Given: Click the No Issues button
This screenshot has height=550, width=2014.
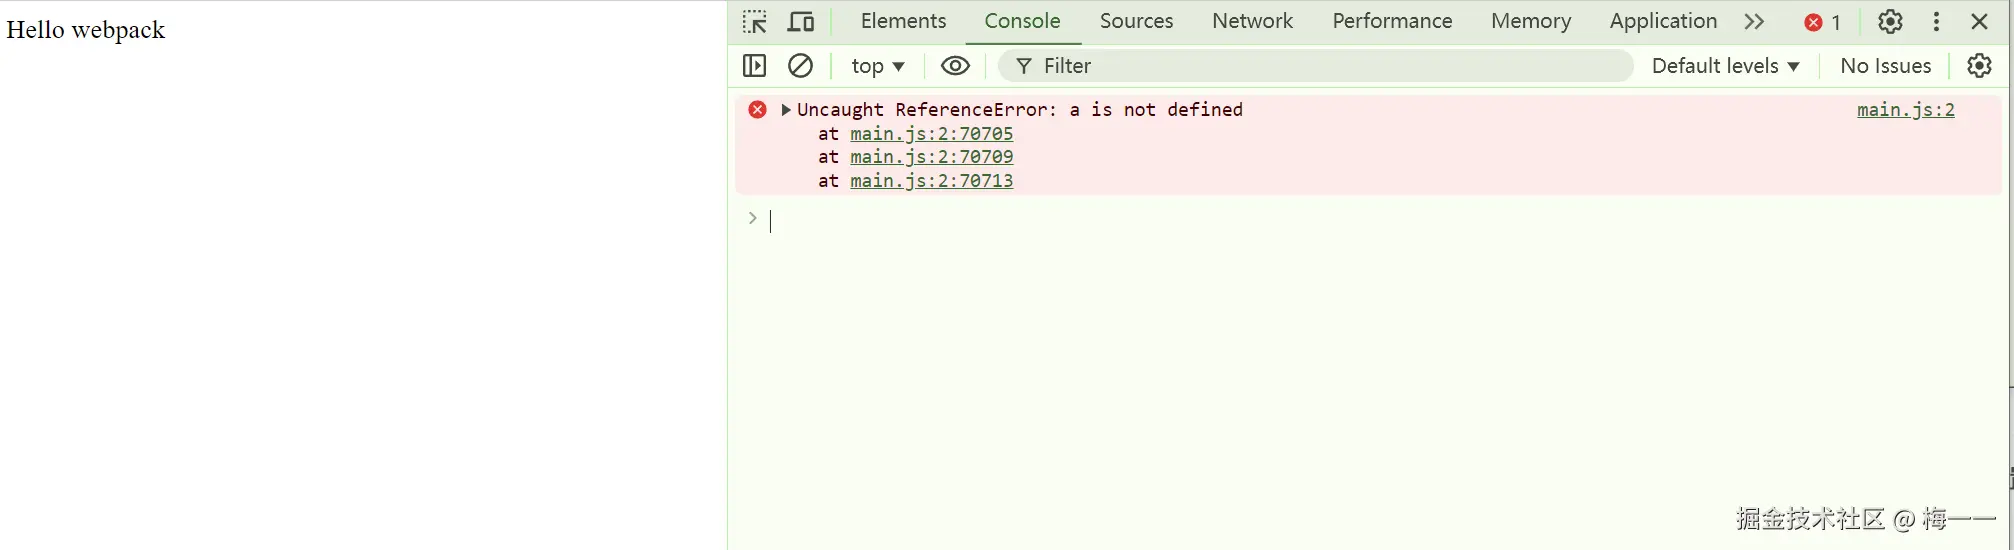Looking at the screenshot, I should click(x=1885, y=66).
